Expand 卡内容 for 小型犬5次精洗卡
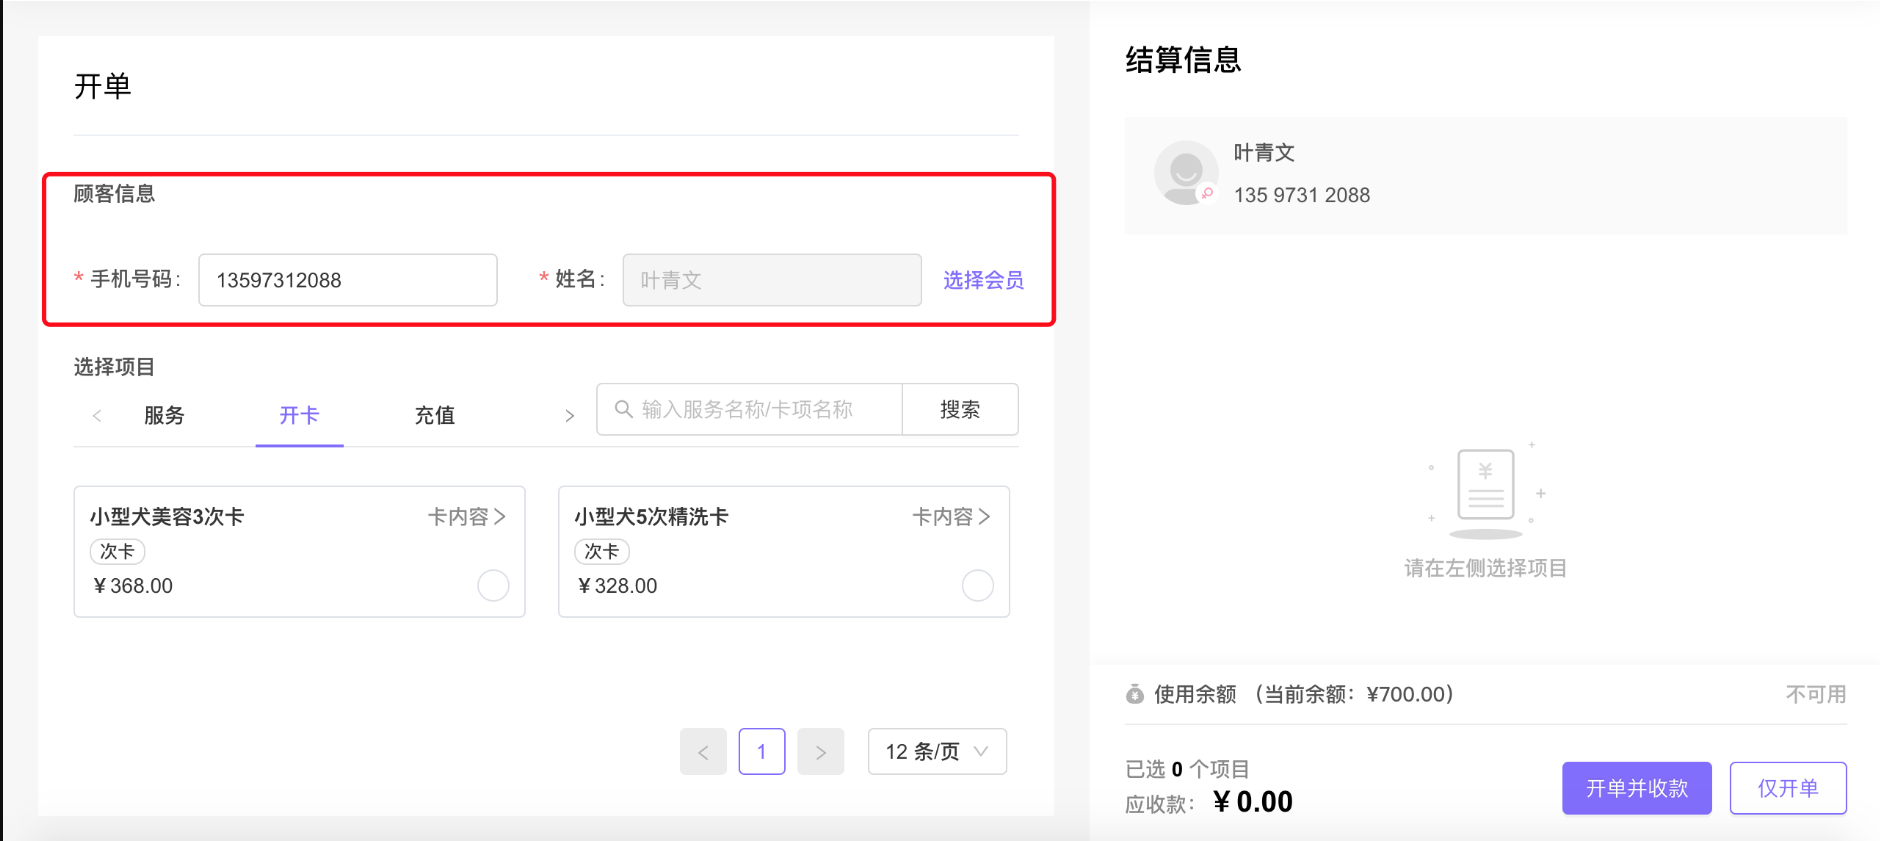Image resolution: width=1880 pixels, height=841 pixels. click(x=951, y=517)
